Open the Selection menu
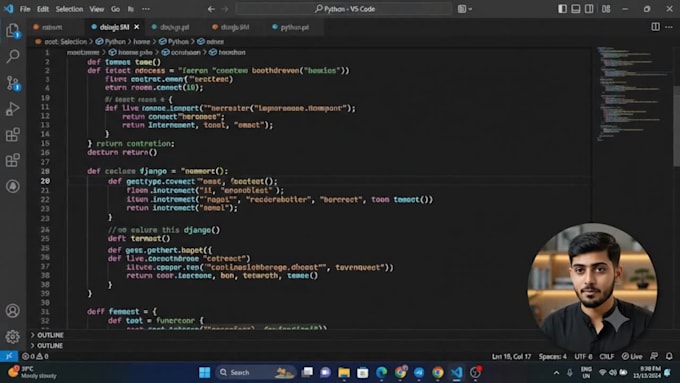Viewport: 680px width, 383px height. coord(69,9)
